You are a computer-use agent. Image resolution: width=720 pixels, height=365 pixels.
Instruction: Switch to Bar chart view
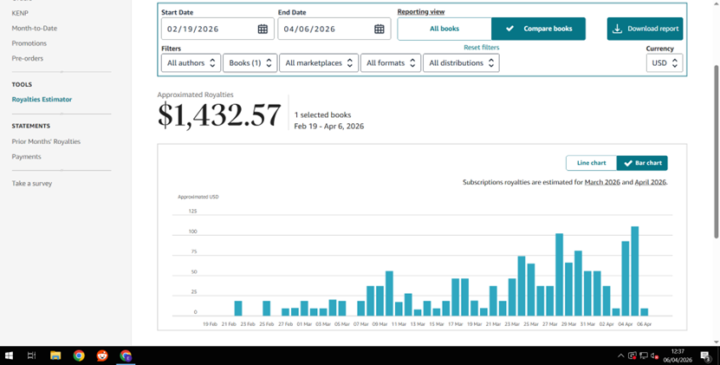click(x=642, y=163)
